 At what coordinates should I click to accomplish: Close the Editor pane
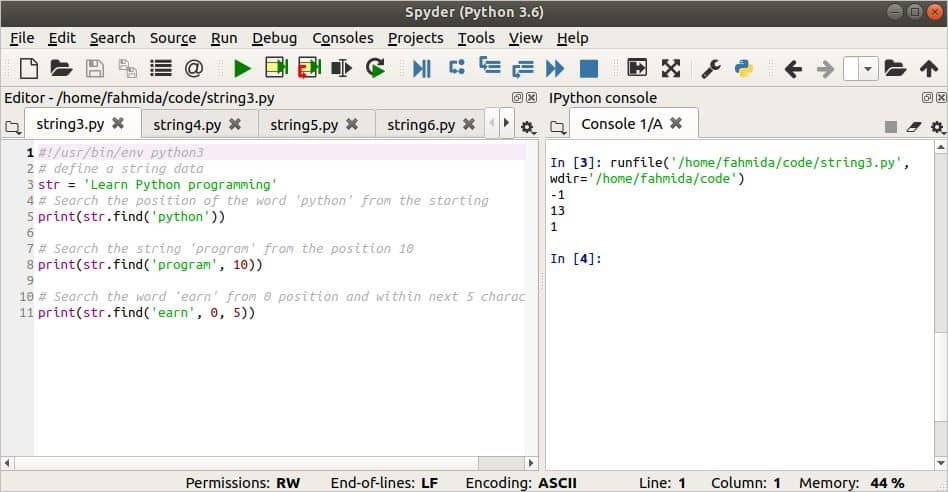pos(531,97)
